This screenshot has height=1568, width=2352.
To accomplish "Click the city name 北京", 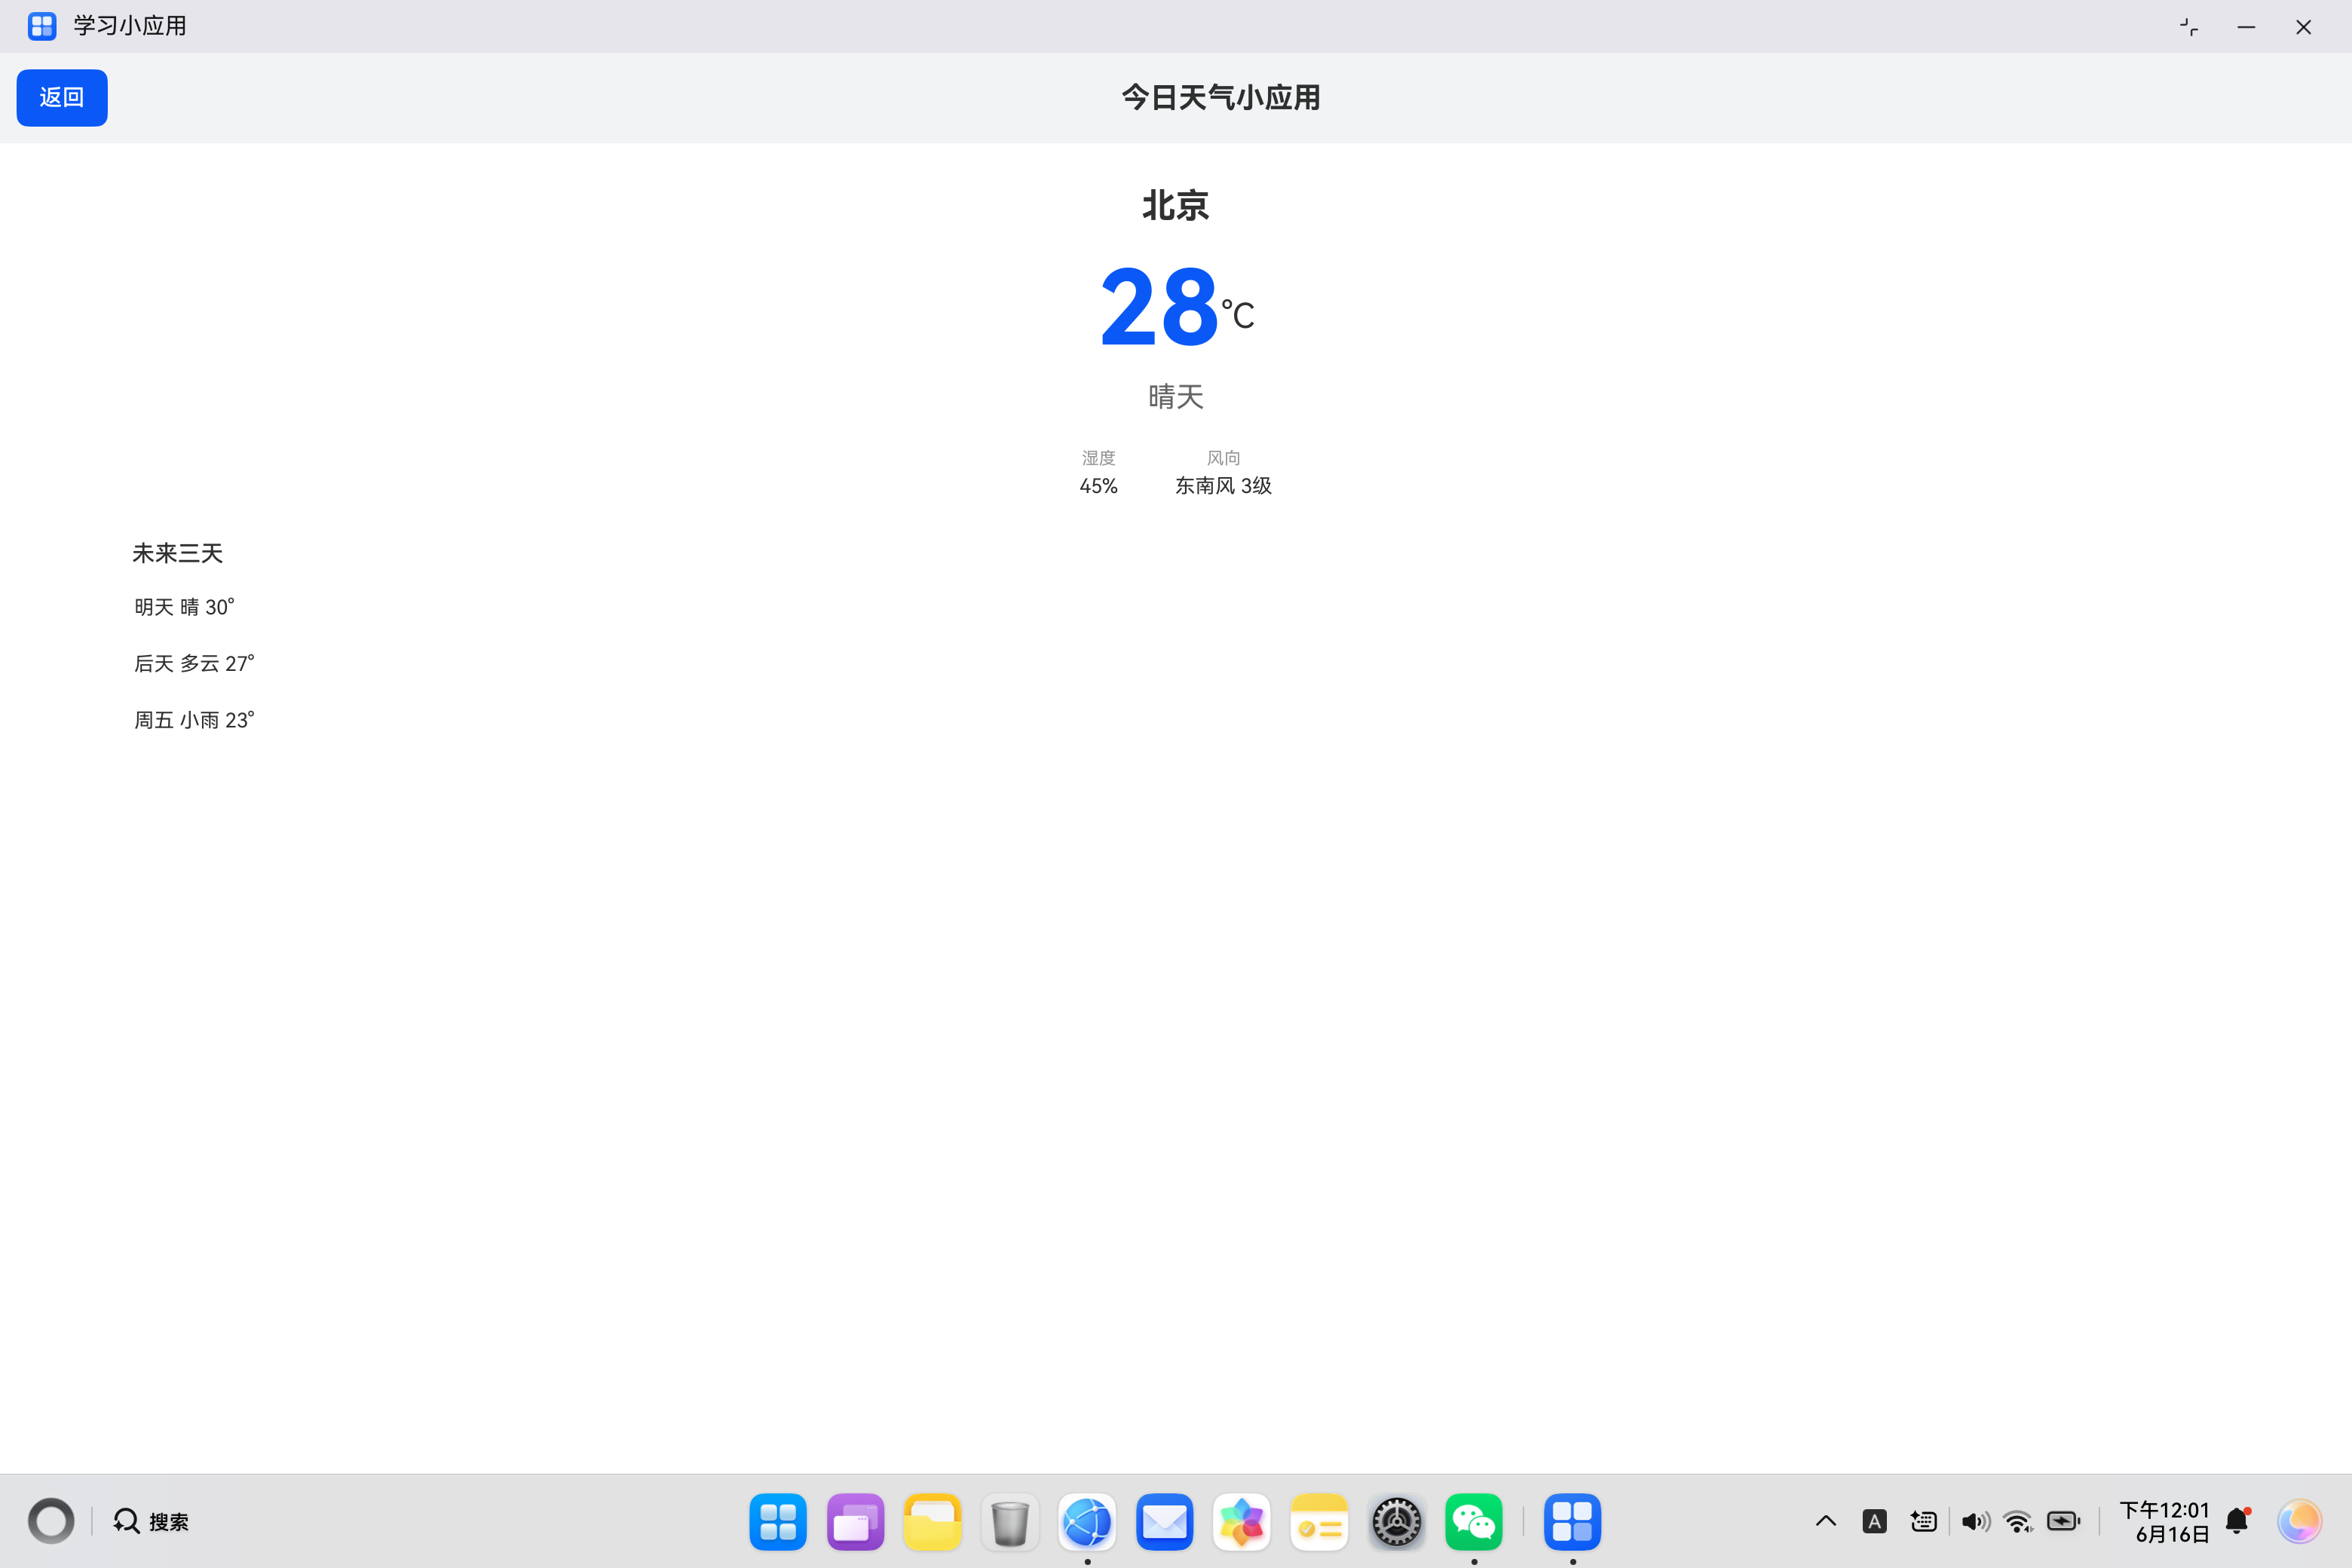I will pyautogui.click(x=1176, y=206).
